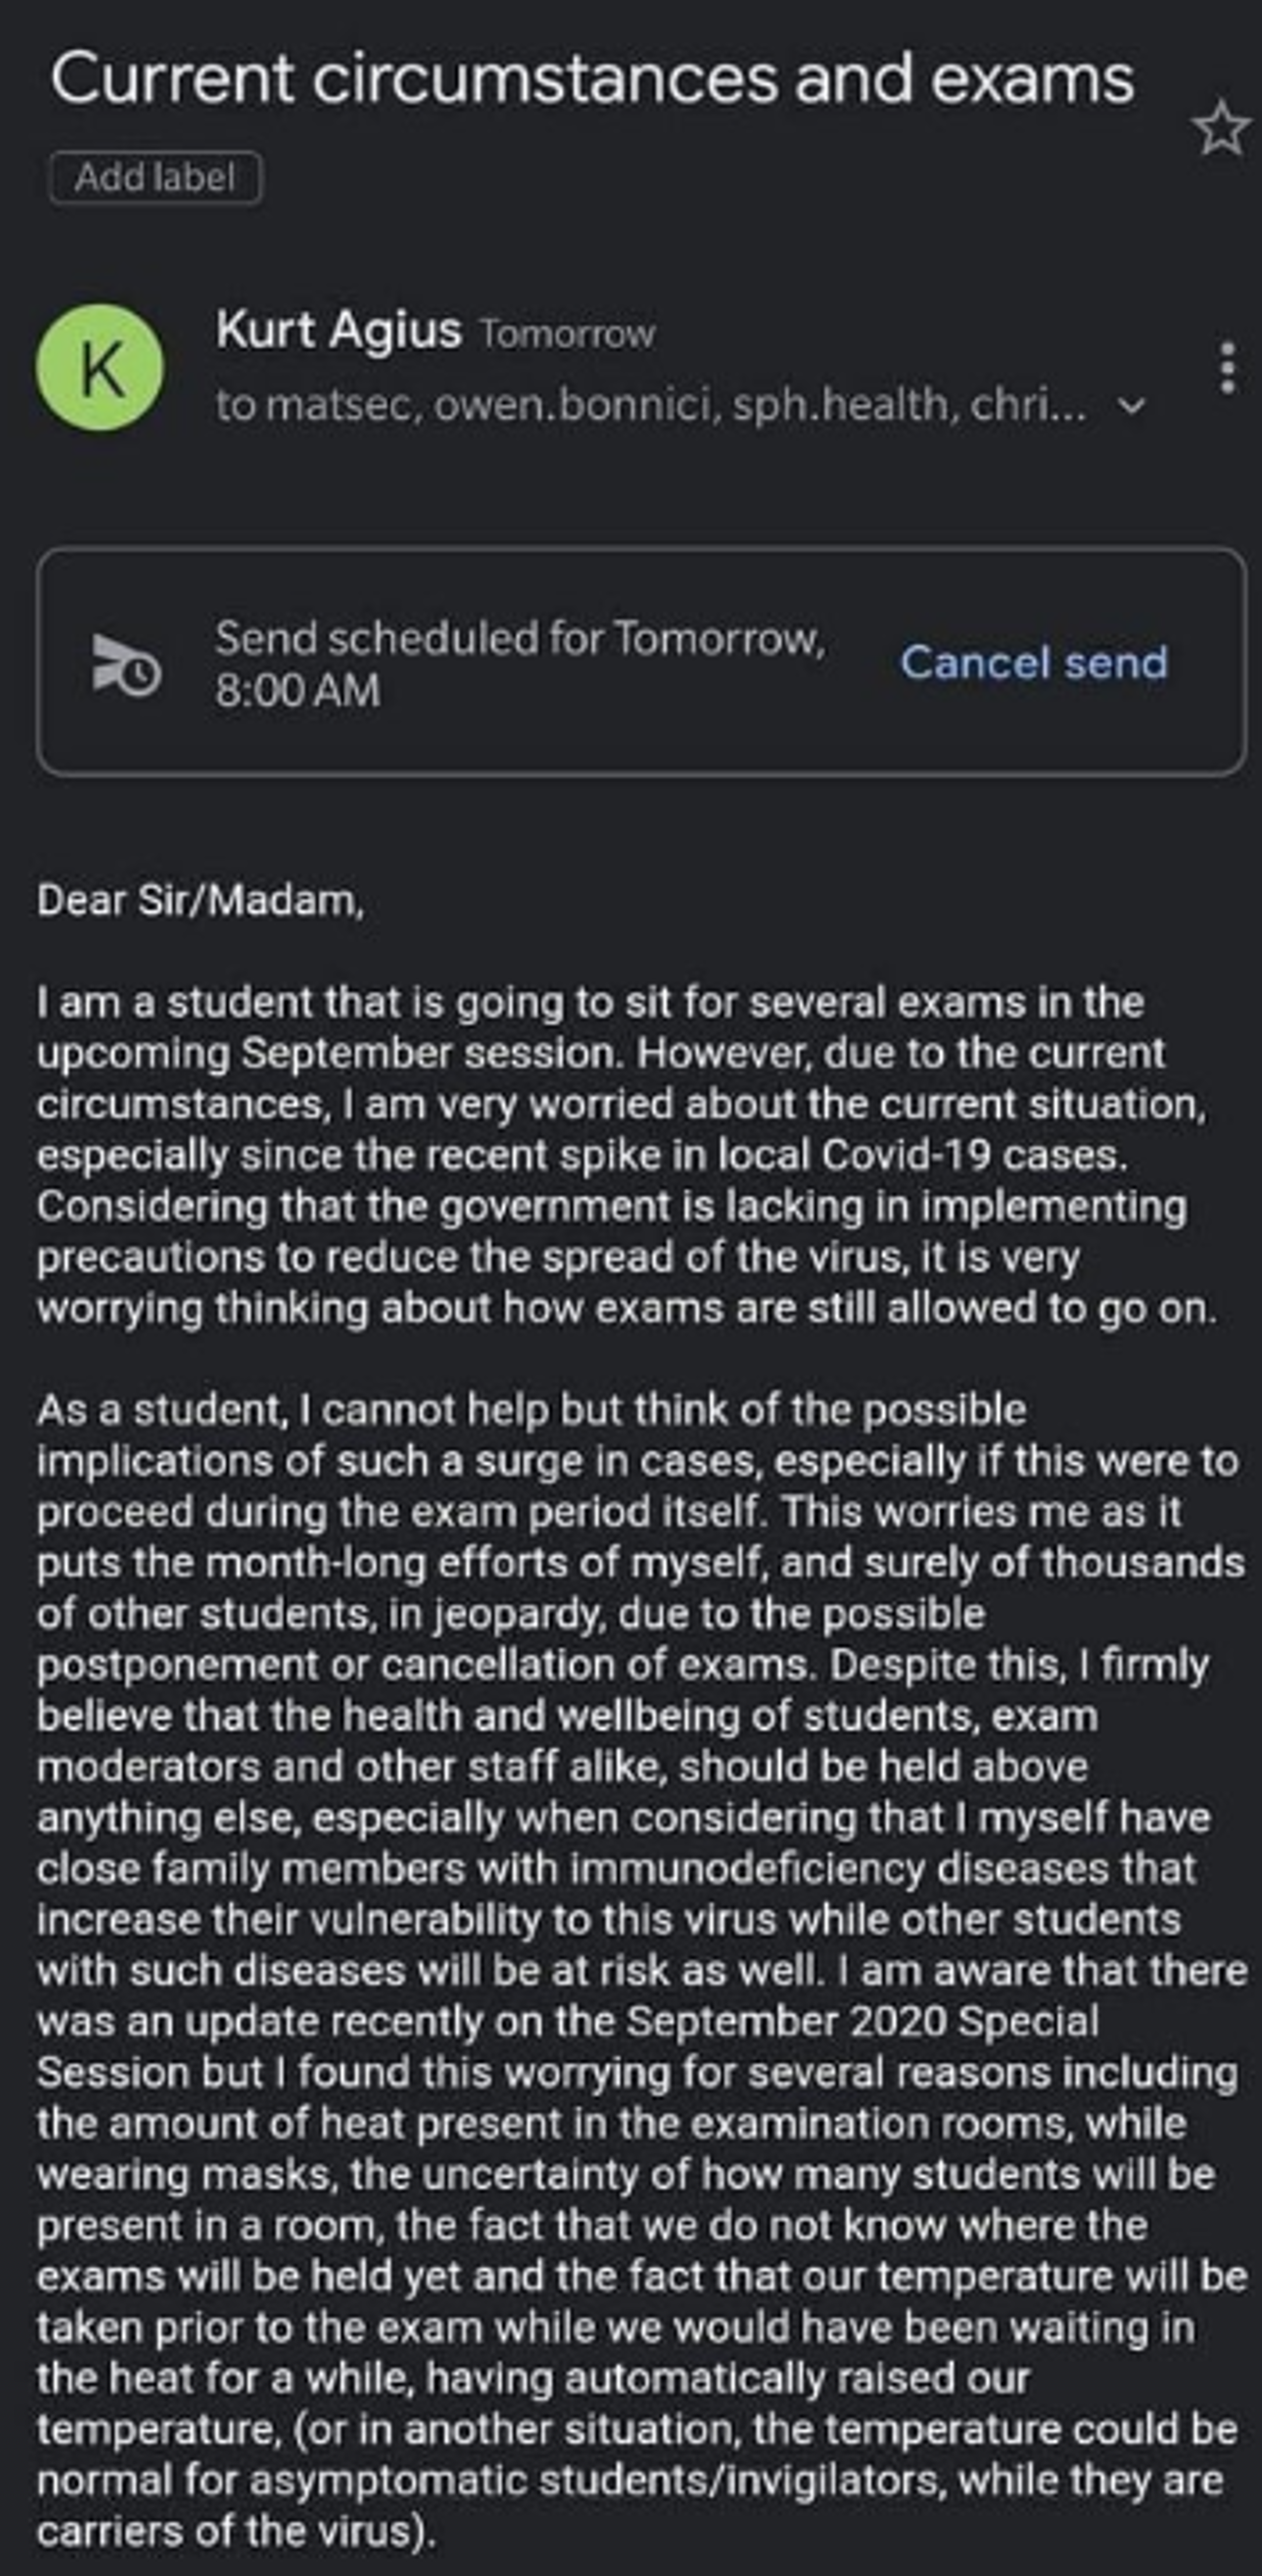The width and height of the screenshot is (1262, 2576).
Task: Click the Add label button
Action: coord(155,178)
